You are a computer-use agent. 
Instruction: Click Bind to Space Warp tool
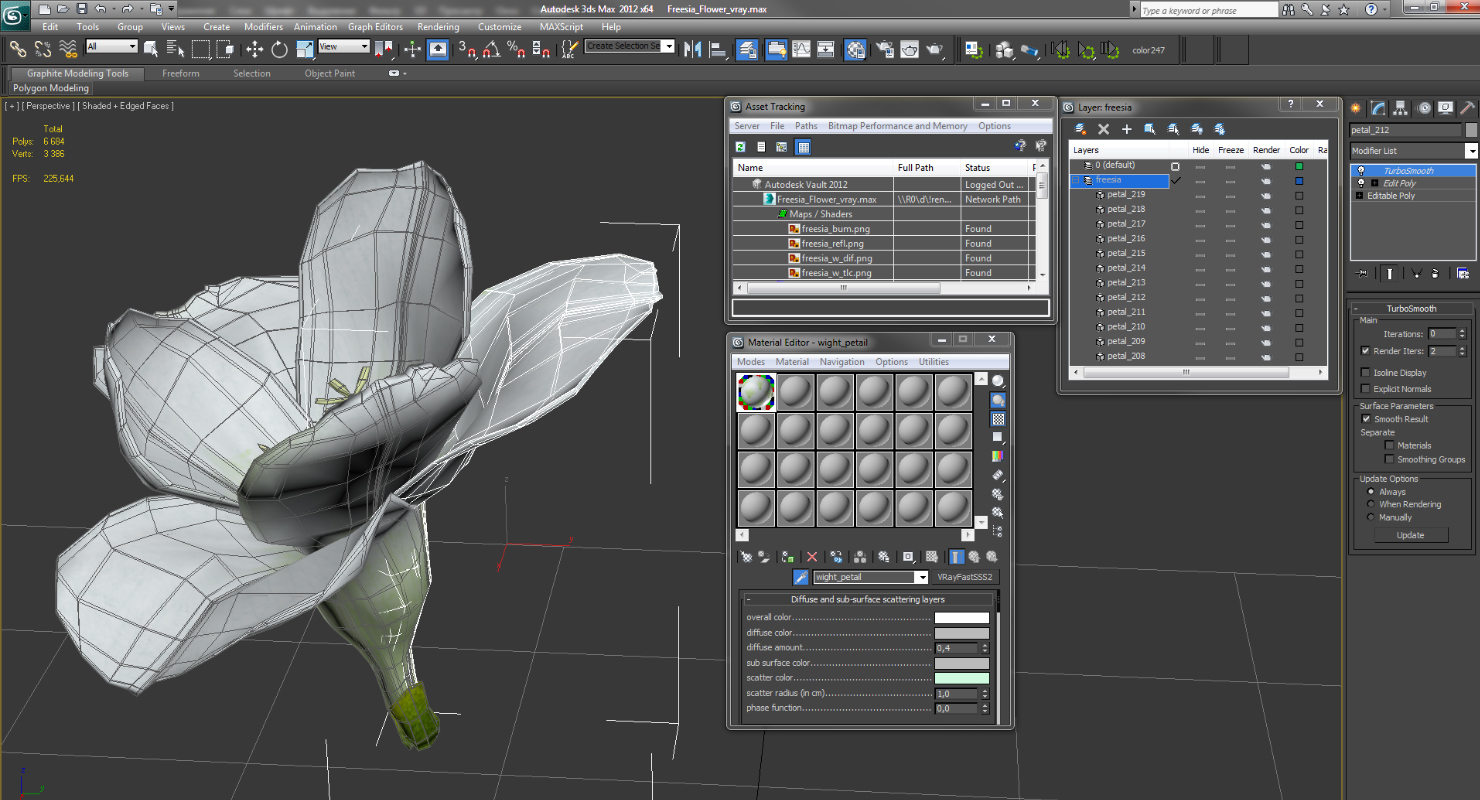[x=68, y=48]
